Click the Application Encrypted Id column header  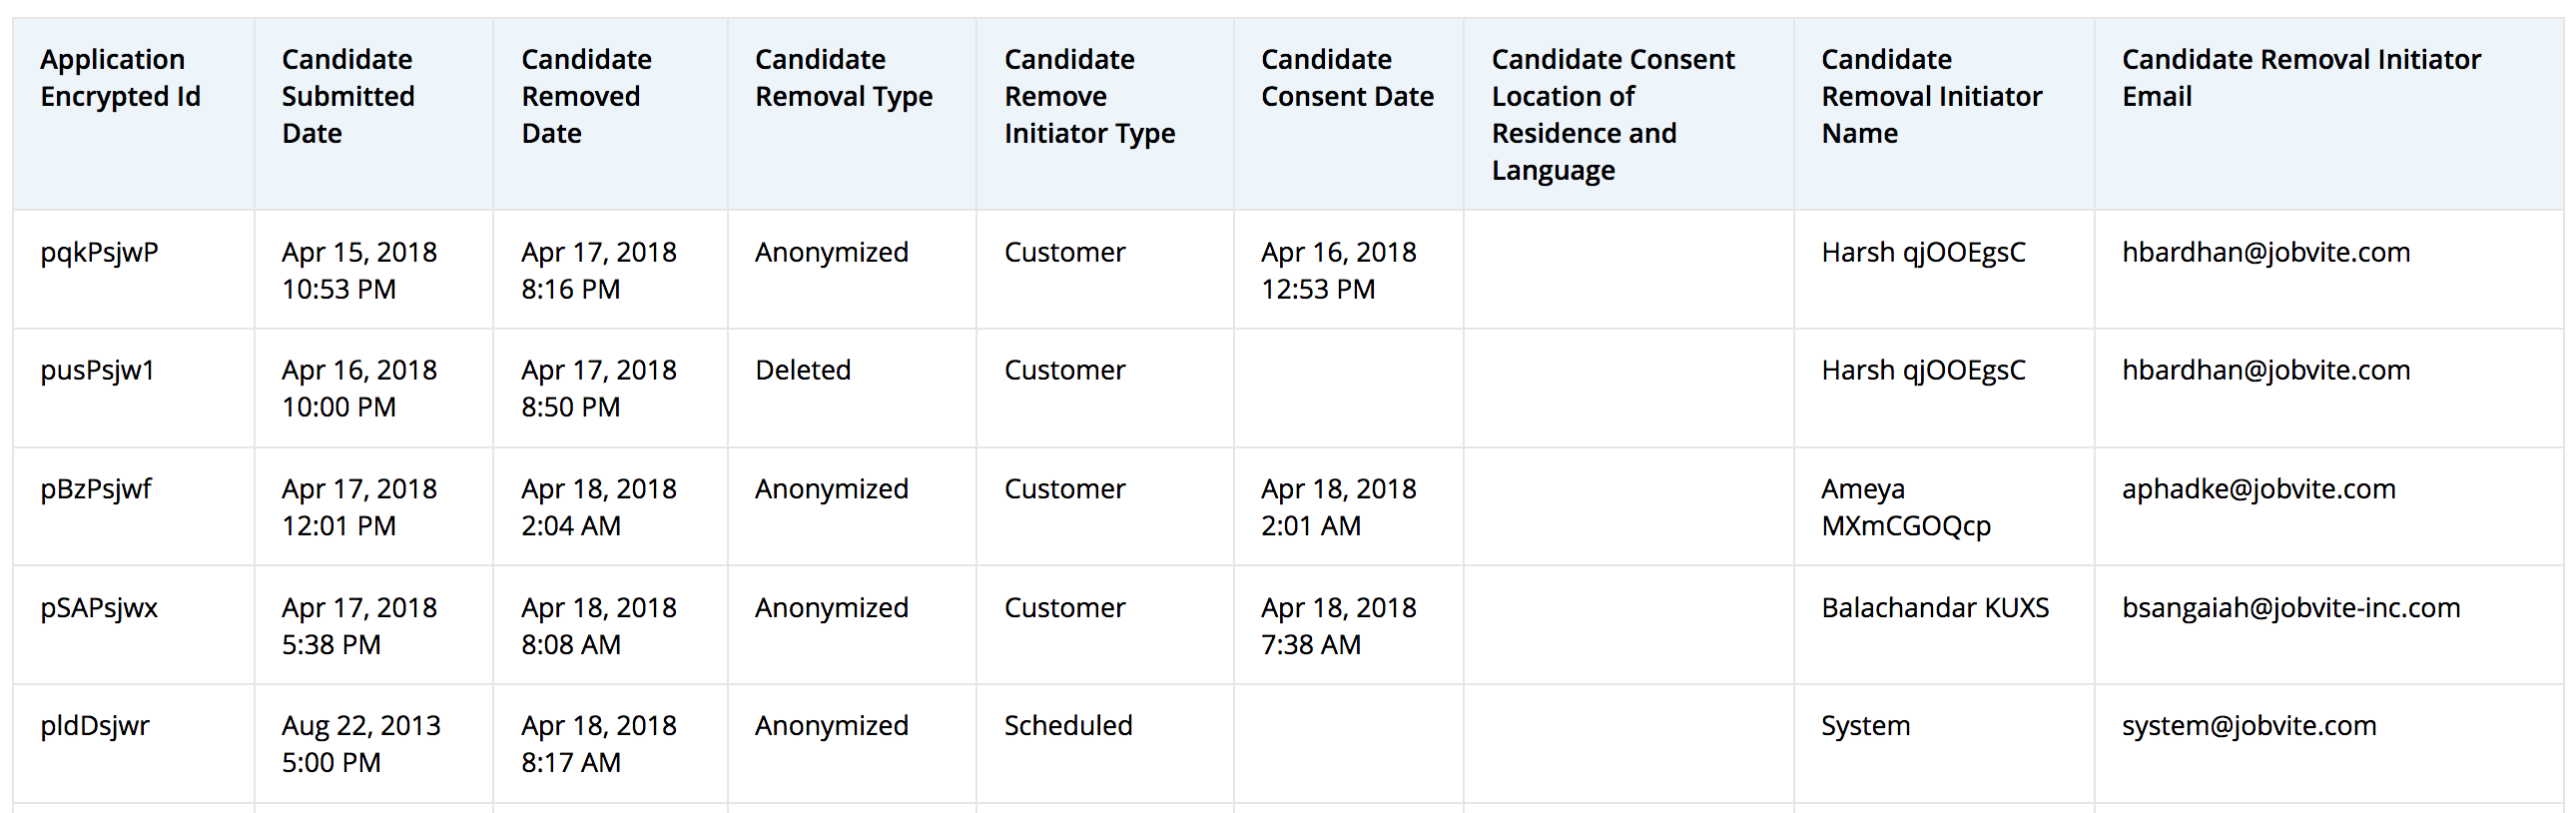[120, 78]
